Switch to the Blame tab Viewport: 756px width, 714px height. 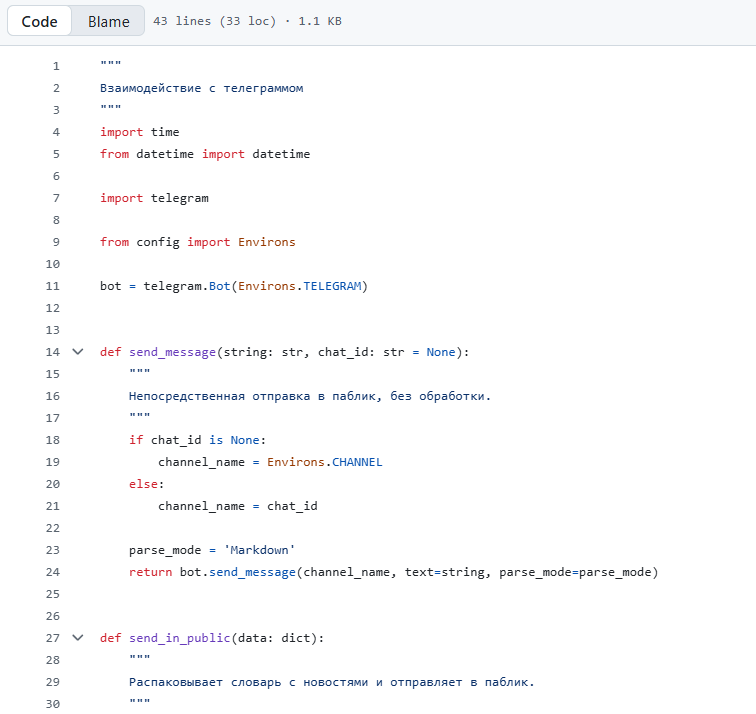click(108, 21)
